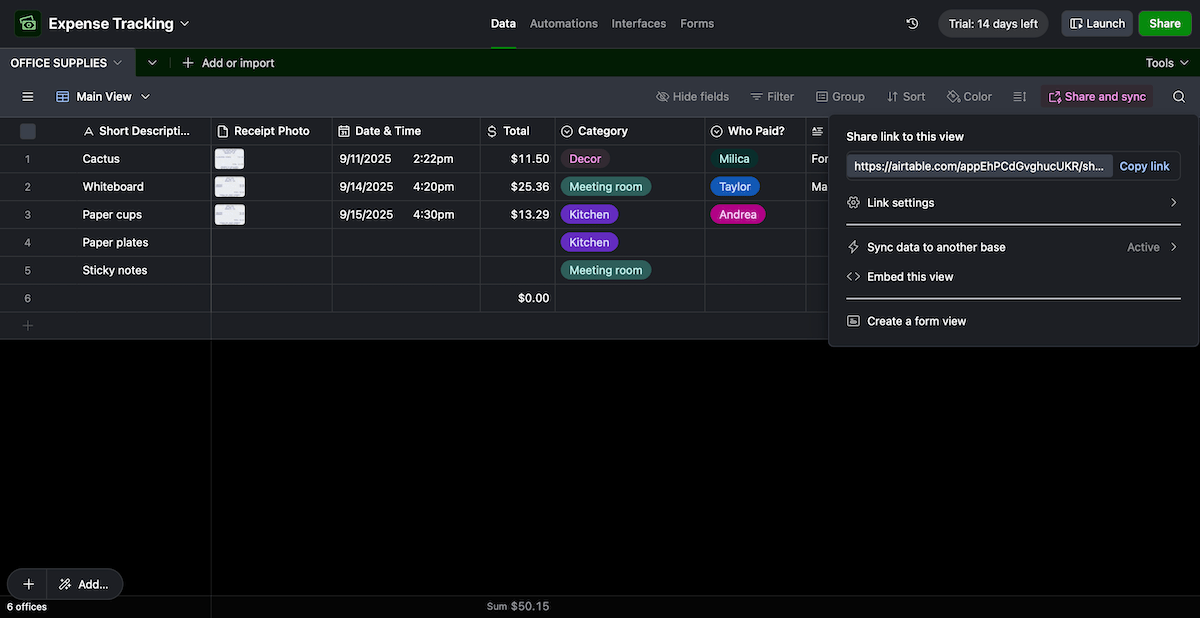Image resolution: width=1200 pixels, height=618 pixels.
Task: Open the Hide fields menu
Action: click(692, 96)
